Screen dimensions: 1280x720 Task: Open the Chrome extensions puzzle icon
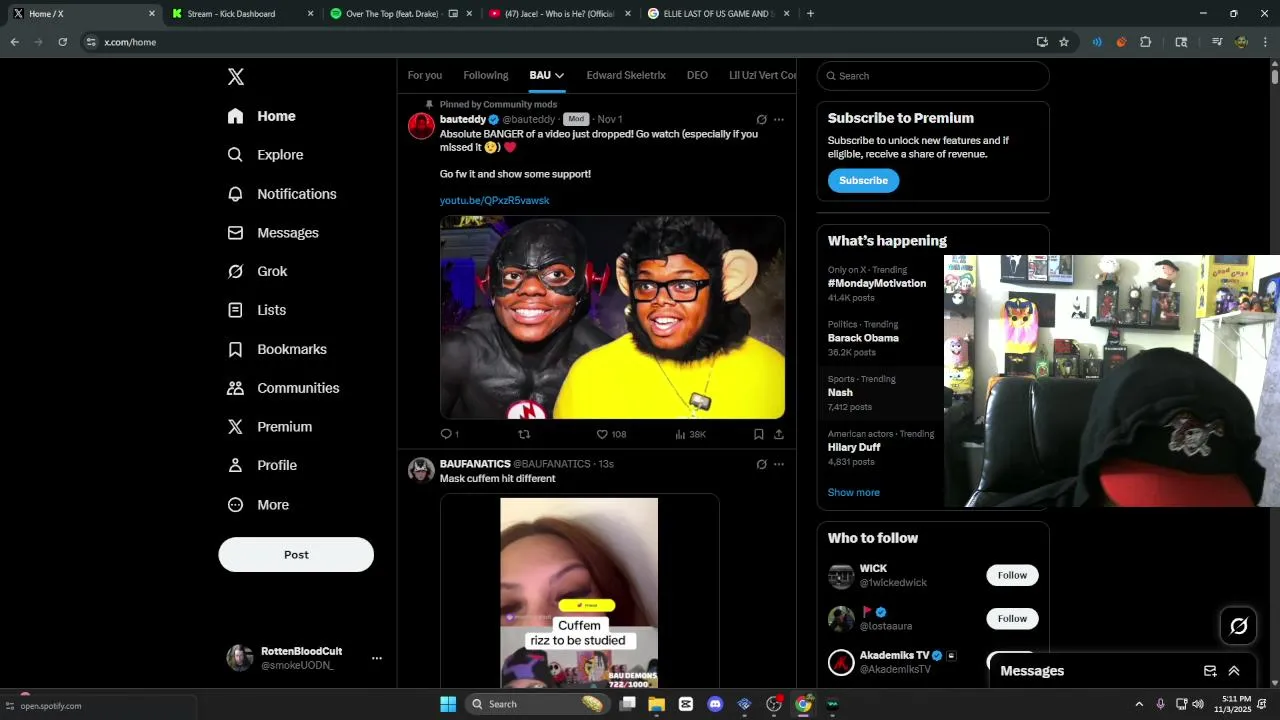1146,42
